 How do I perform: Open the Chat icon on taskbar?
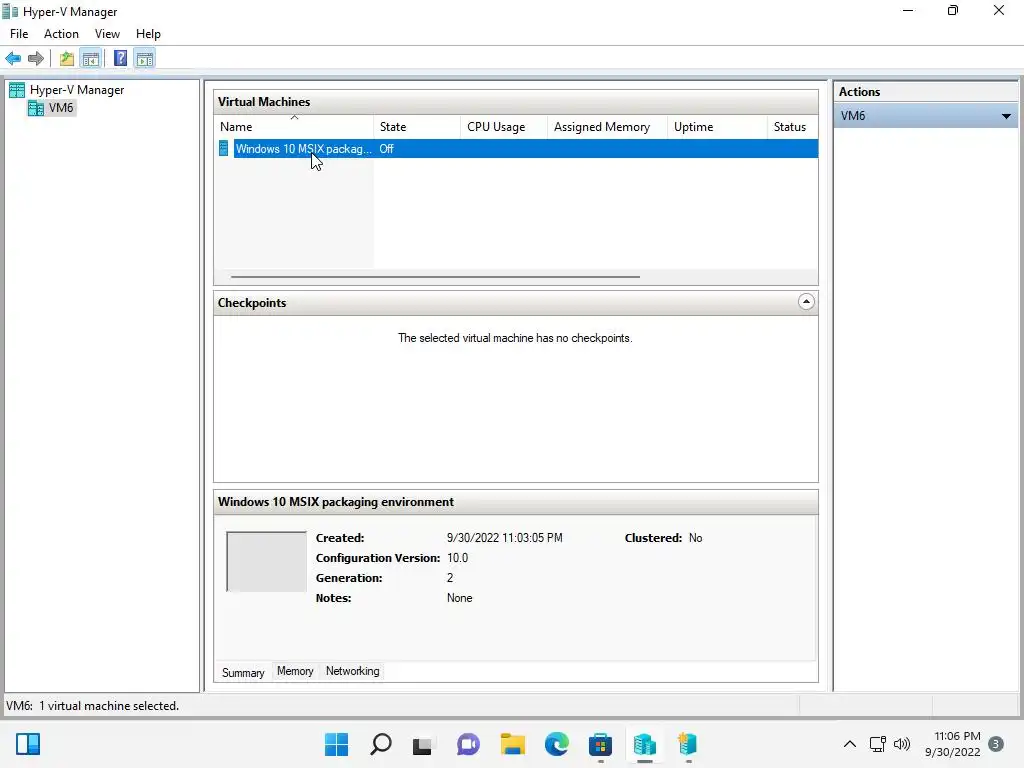(x=468, y=744)
